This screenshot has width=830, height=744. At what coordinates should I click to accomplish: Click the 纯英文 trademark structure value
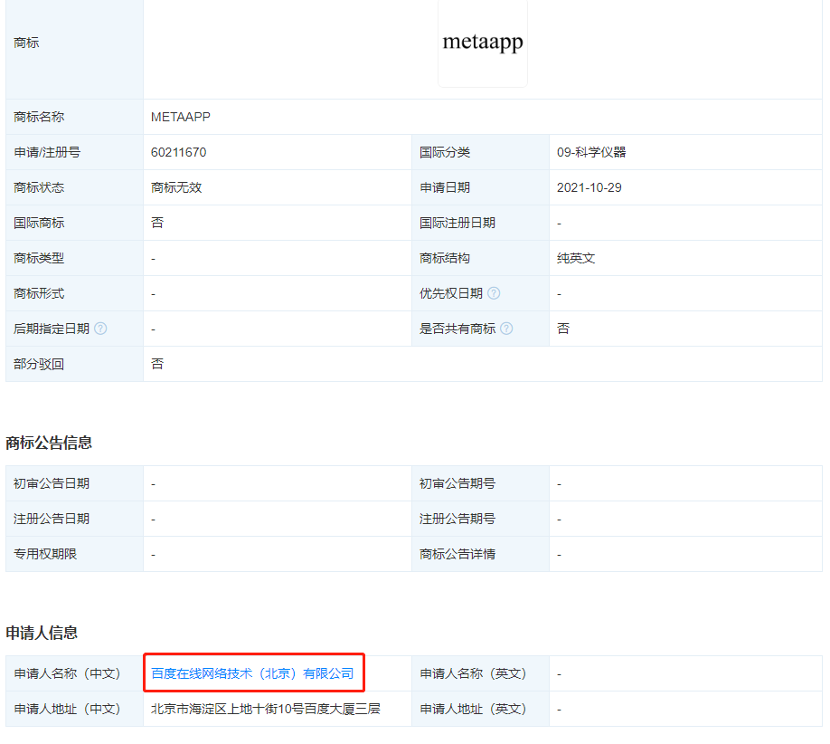(x=576, y=258)
